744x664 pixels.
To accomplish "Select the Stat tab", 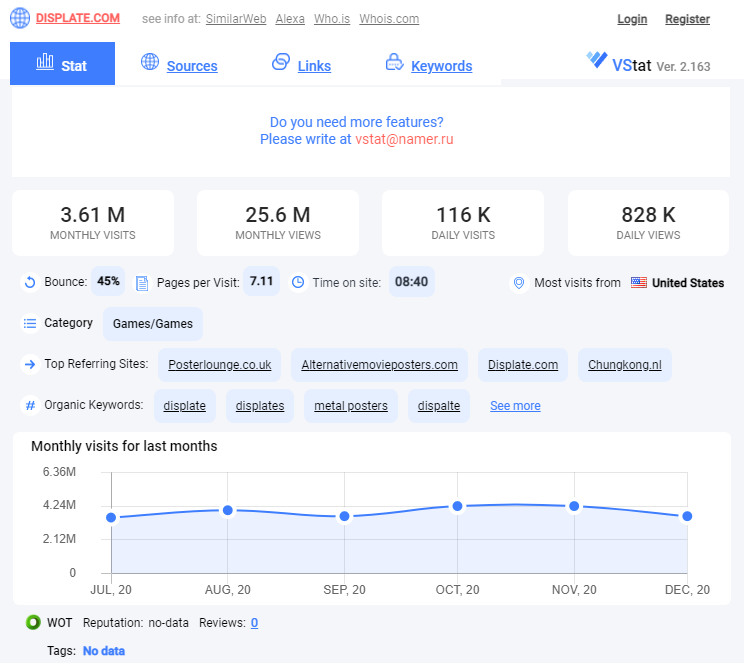I will [62, 64].
